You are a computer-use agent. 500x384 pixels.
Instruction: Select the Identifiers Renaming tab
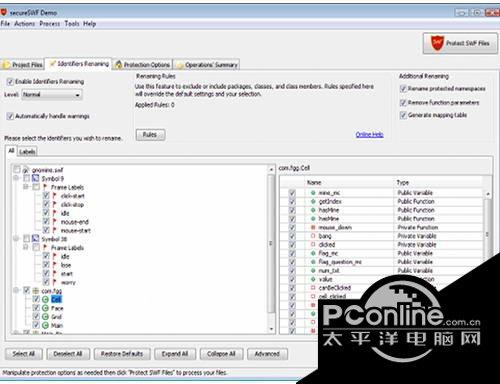(79, 64)
